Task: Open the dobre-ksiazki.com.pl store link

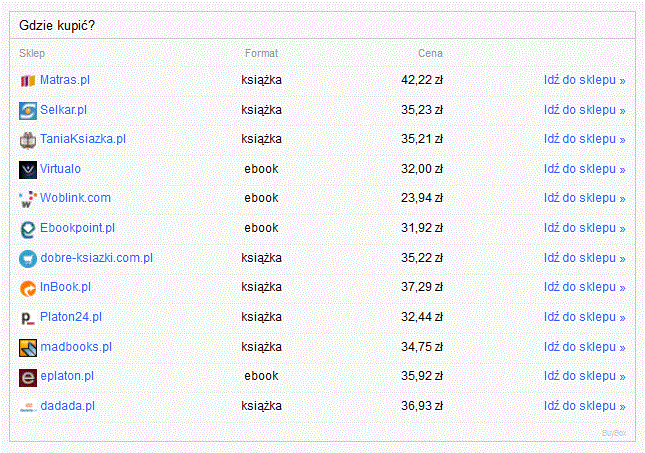Action: (97, 258)
